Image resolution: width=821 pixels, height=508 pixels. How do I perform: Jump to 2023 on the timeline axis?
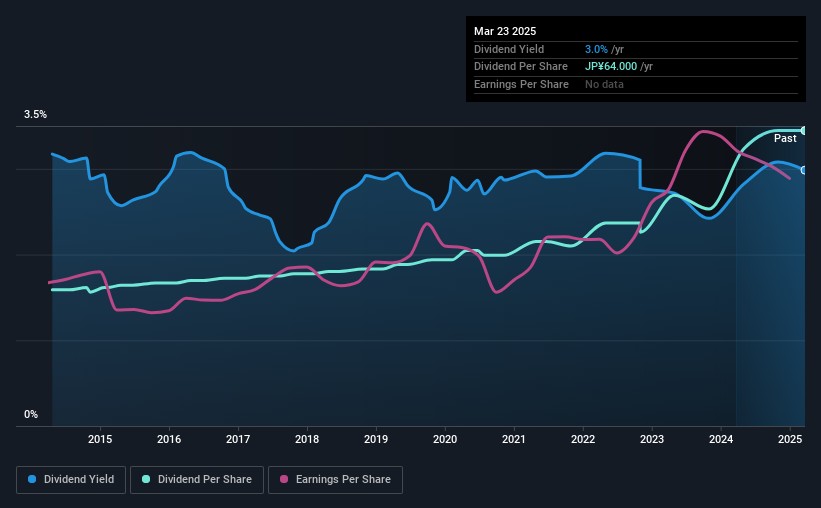[652, 439]
